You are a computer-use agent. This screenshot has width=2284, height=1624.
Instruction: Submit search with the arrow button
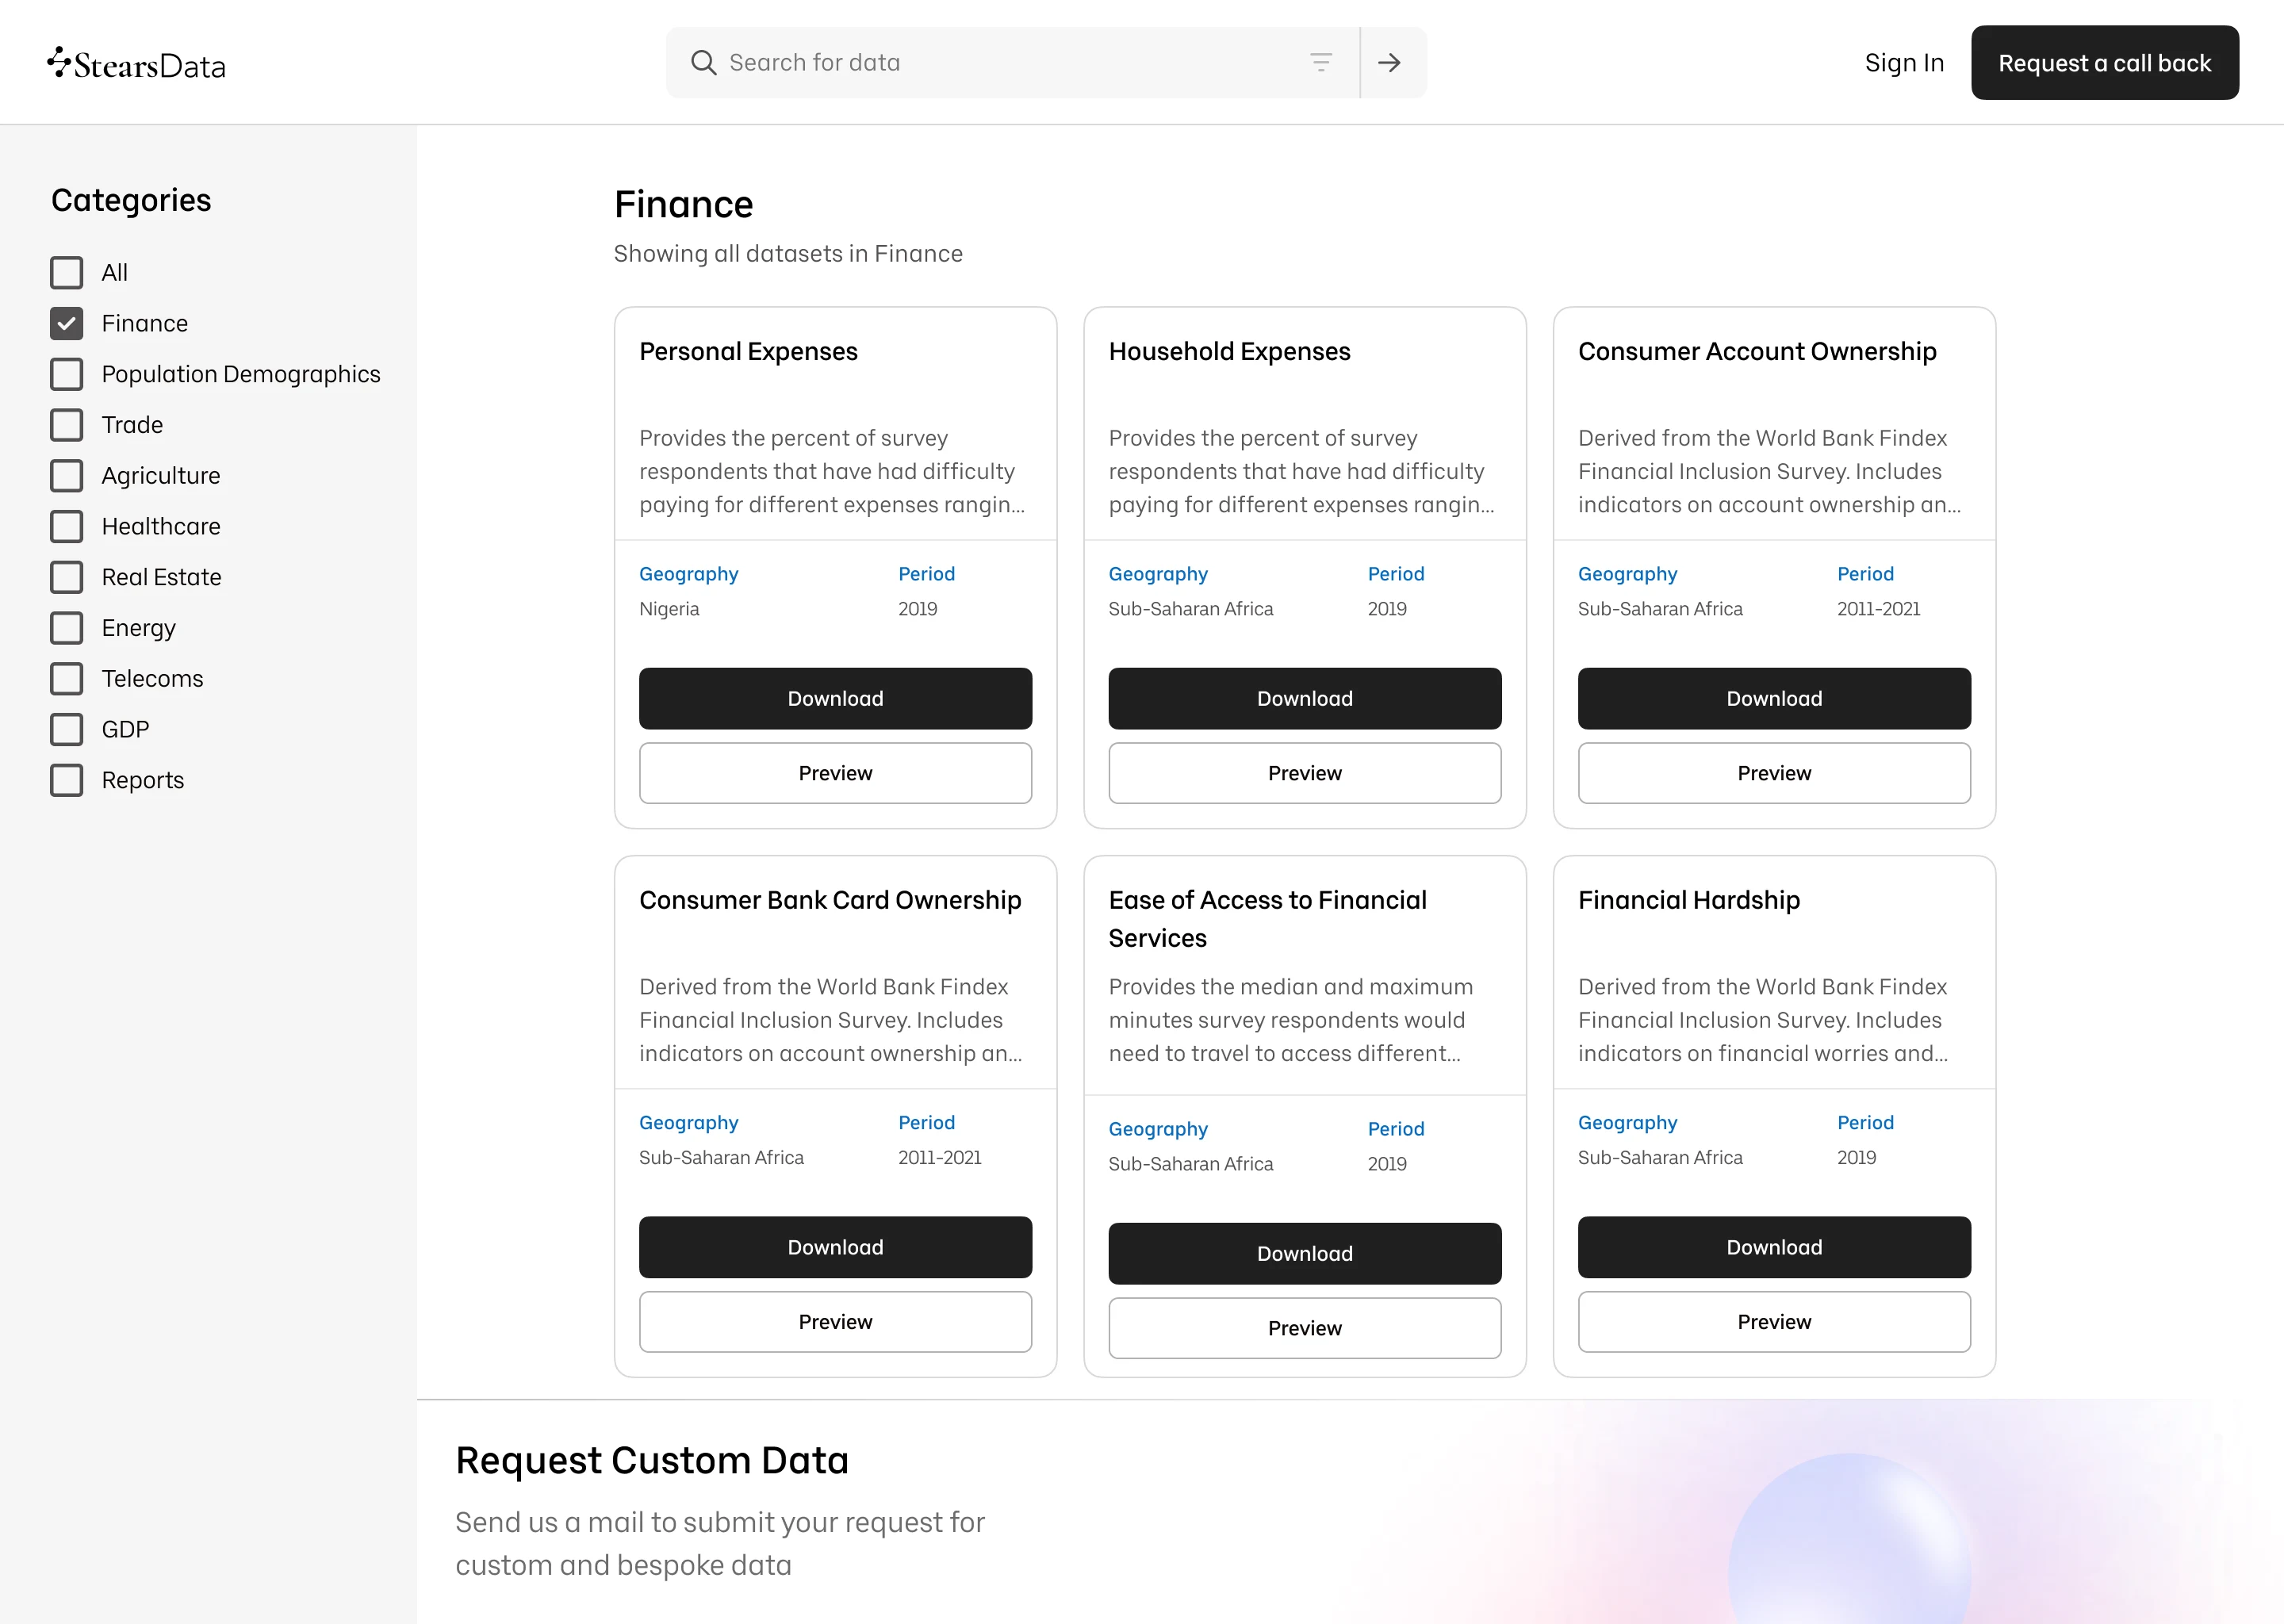coord(1389,63)
